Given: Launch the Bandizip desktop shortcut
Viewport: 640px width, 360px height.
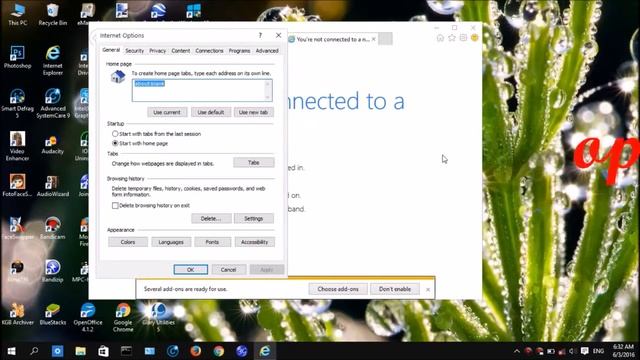Looking at the screenshot, I should coord(53,271).
